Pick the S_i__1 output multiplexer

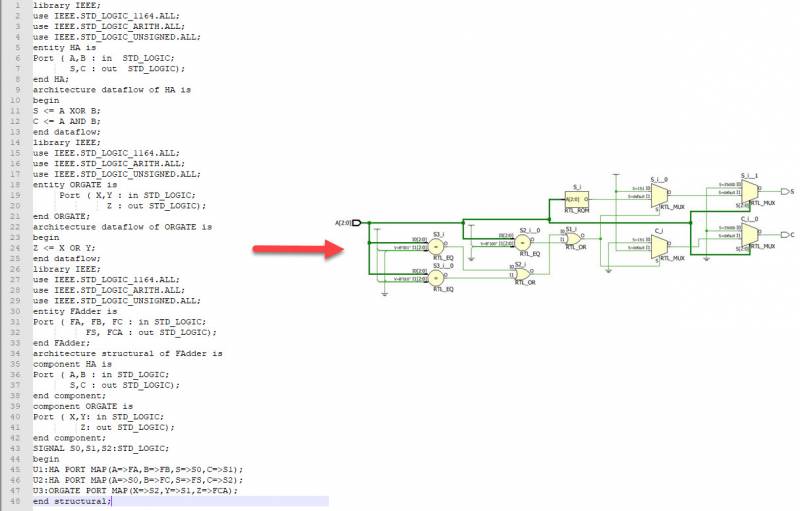pos(747,190)
